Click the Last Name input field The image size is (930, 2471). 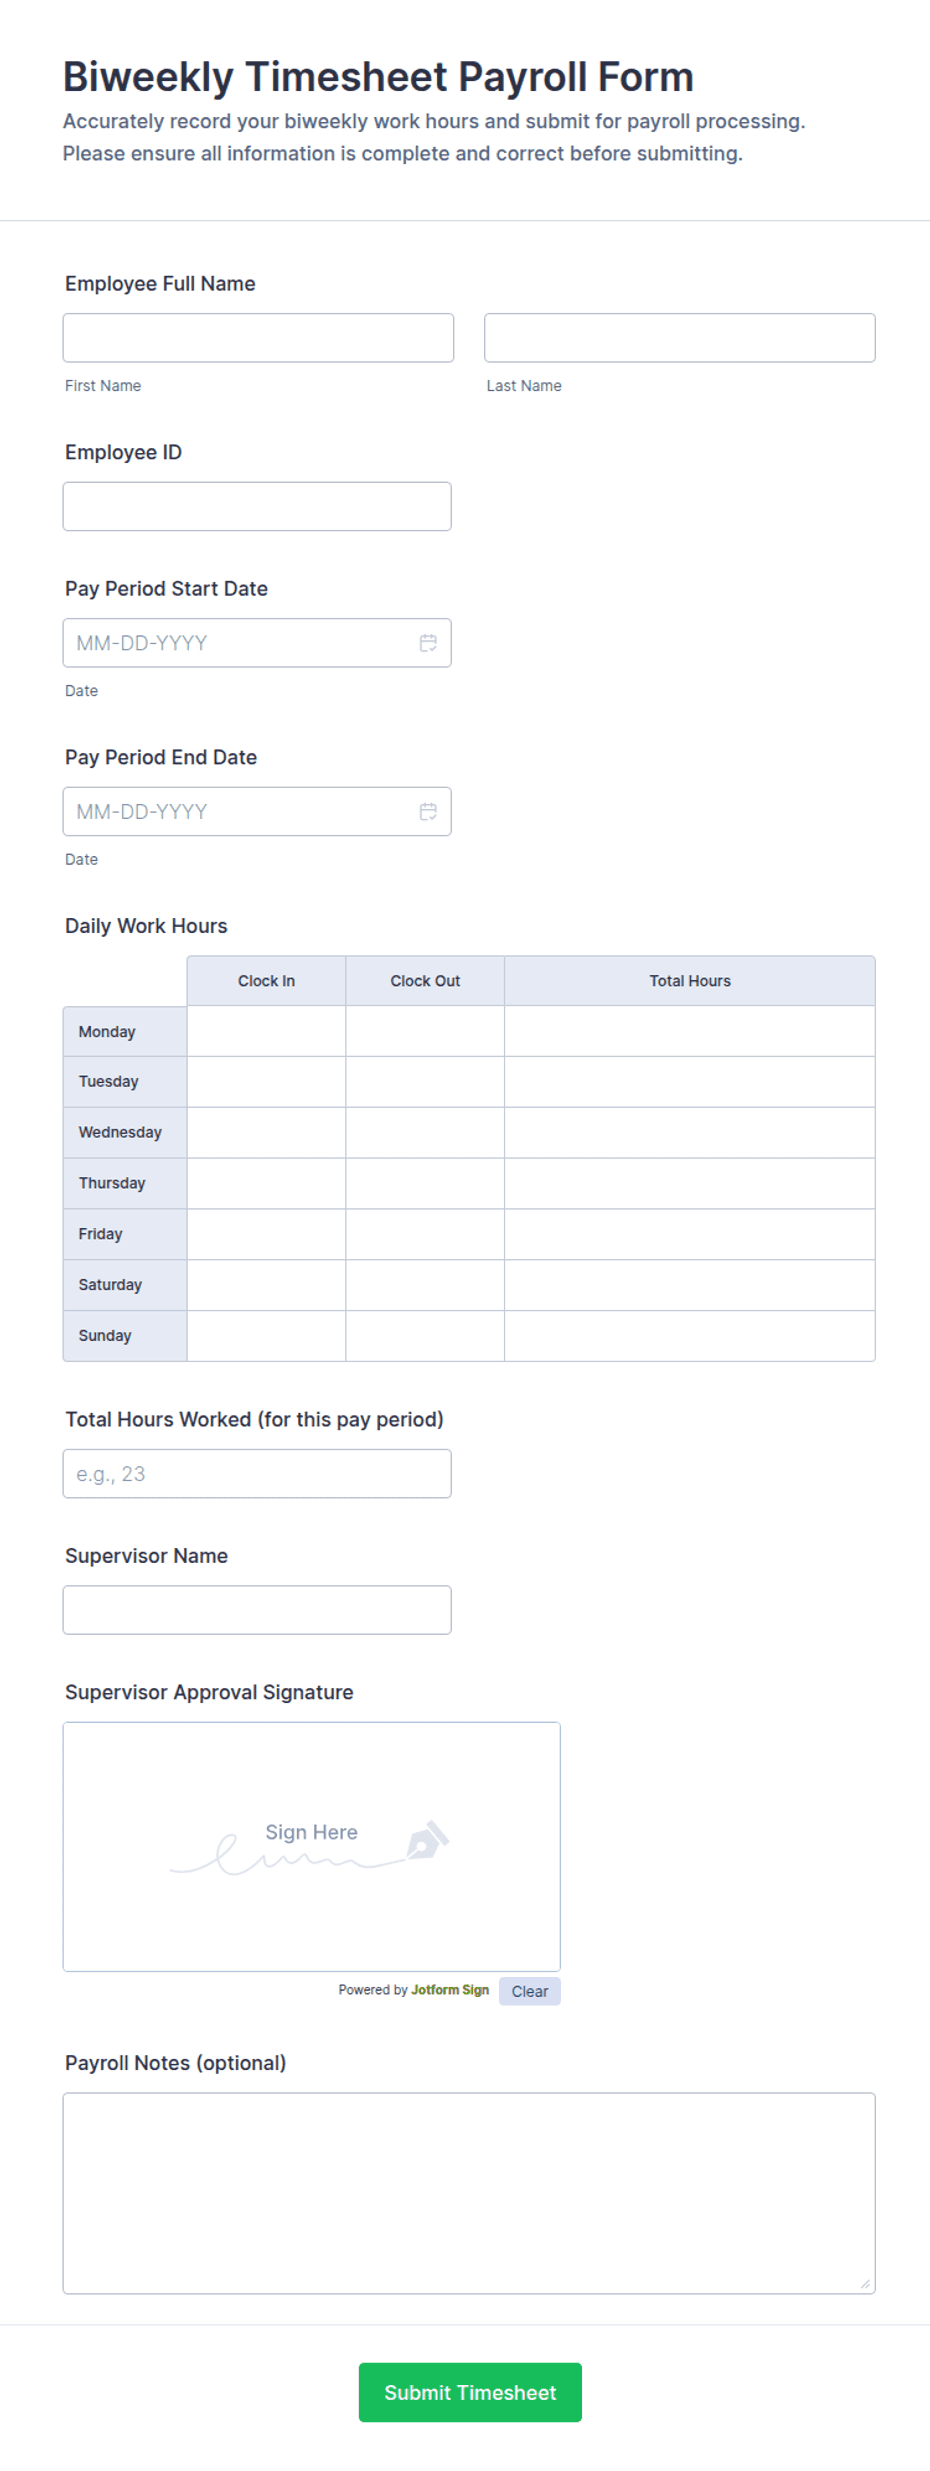[x=680, y=338]
